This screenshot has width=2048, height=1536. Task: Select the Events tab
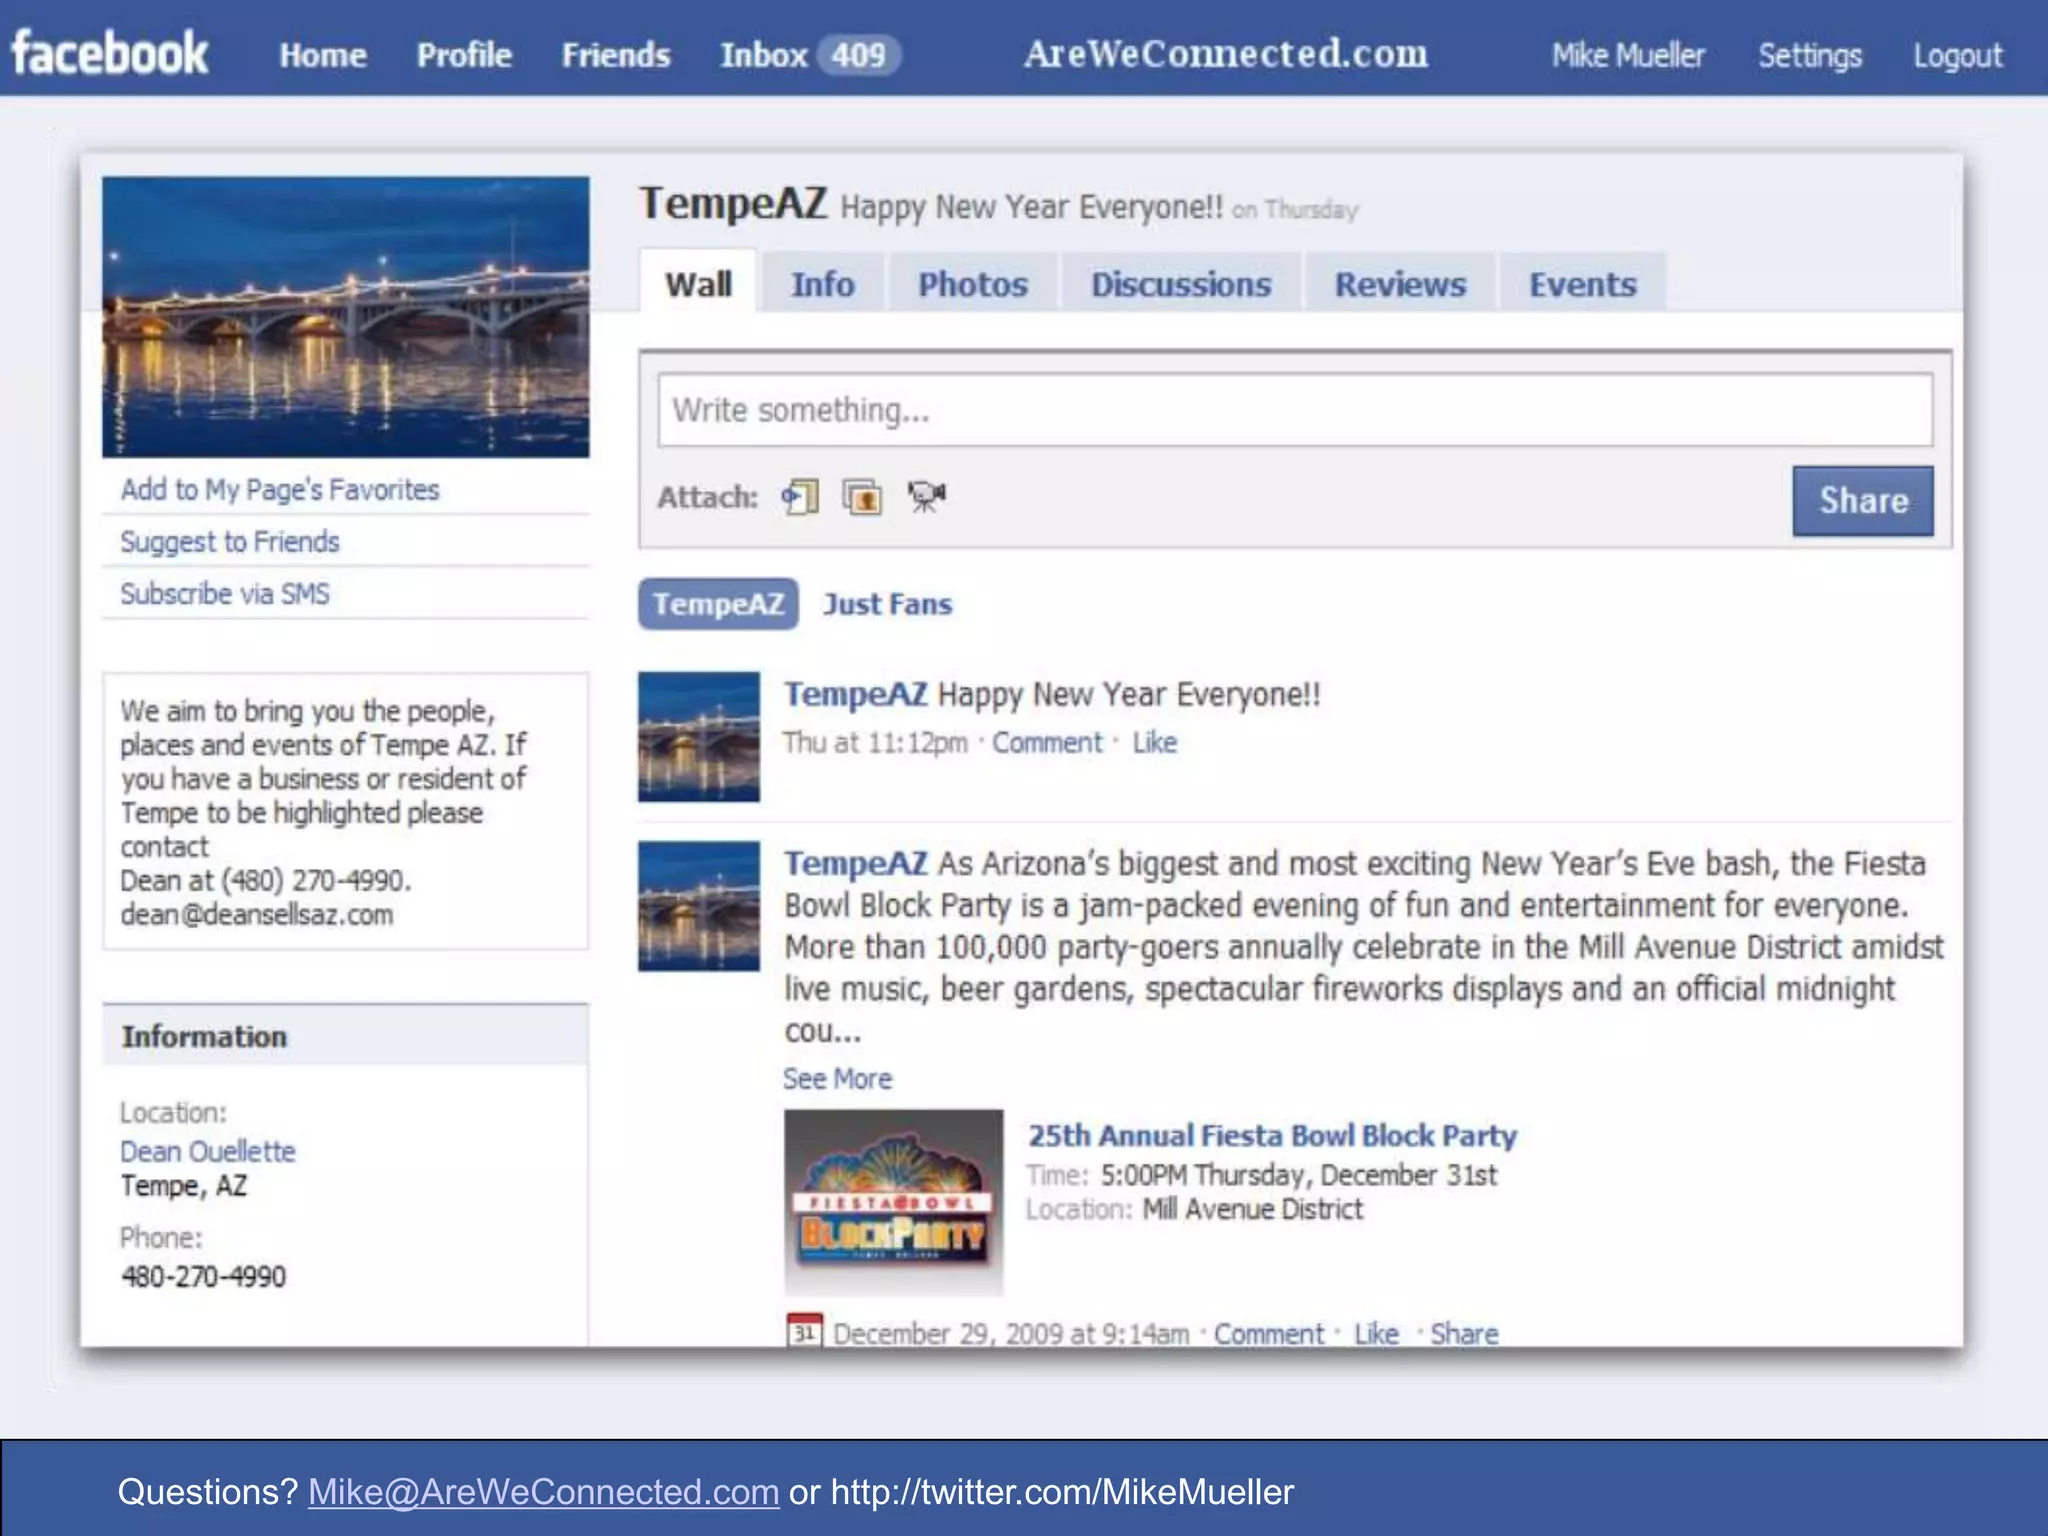[x=1582, y=285]
